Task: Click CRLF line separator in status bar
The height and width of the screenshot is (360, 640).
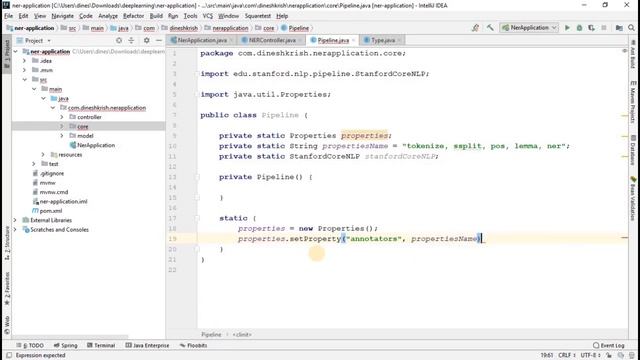Action: (x=566, y=356)
